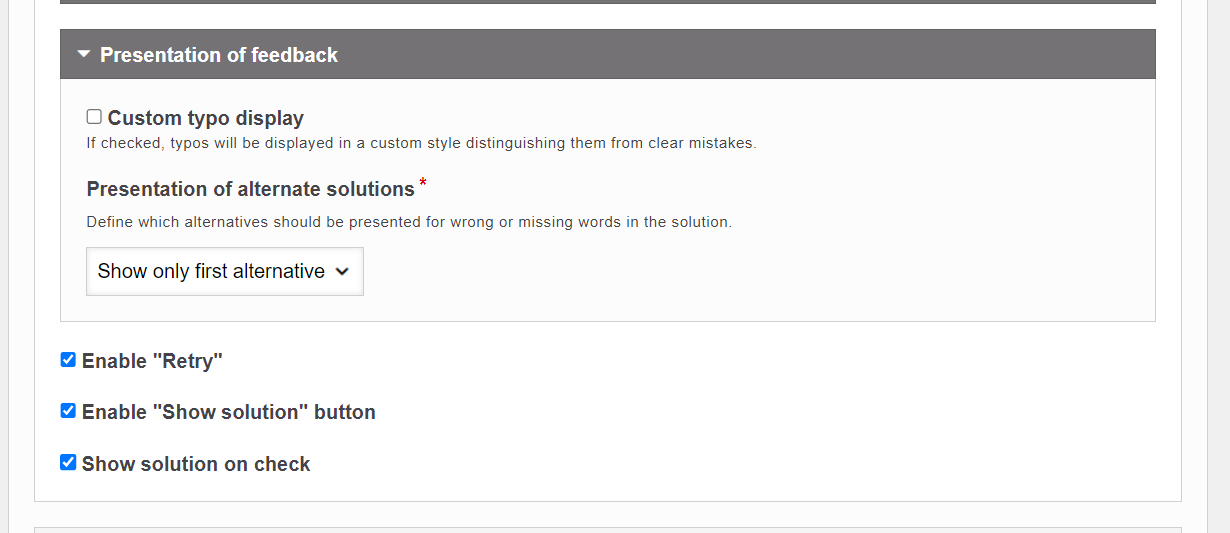This screenshot has width=1230, height=533.
Task: Click the dark bar above the feedback section
Action: pos(608,2)
